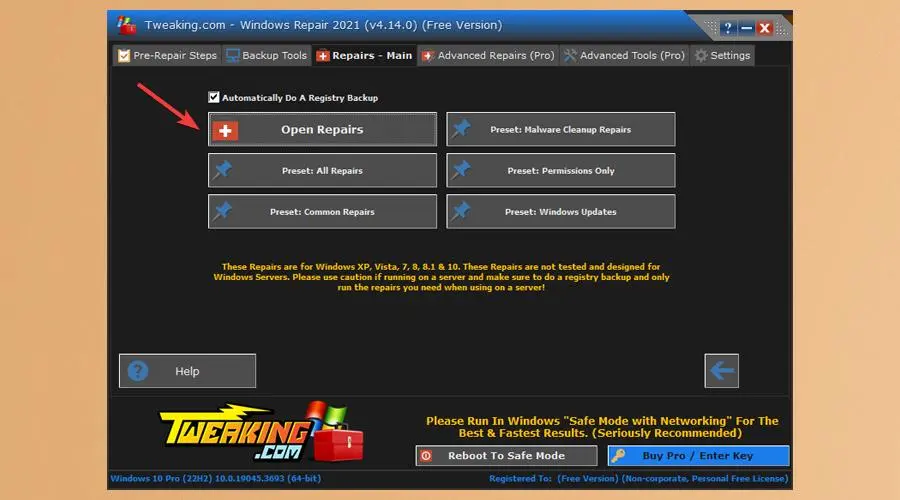The image size is (900, 500).
Task: Click the pin icon on Preset: Common Repairs
Action: (x=222, y=212)
